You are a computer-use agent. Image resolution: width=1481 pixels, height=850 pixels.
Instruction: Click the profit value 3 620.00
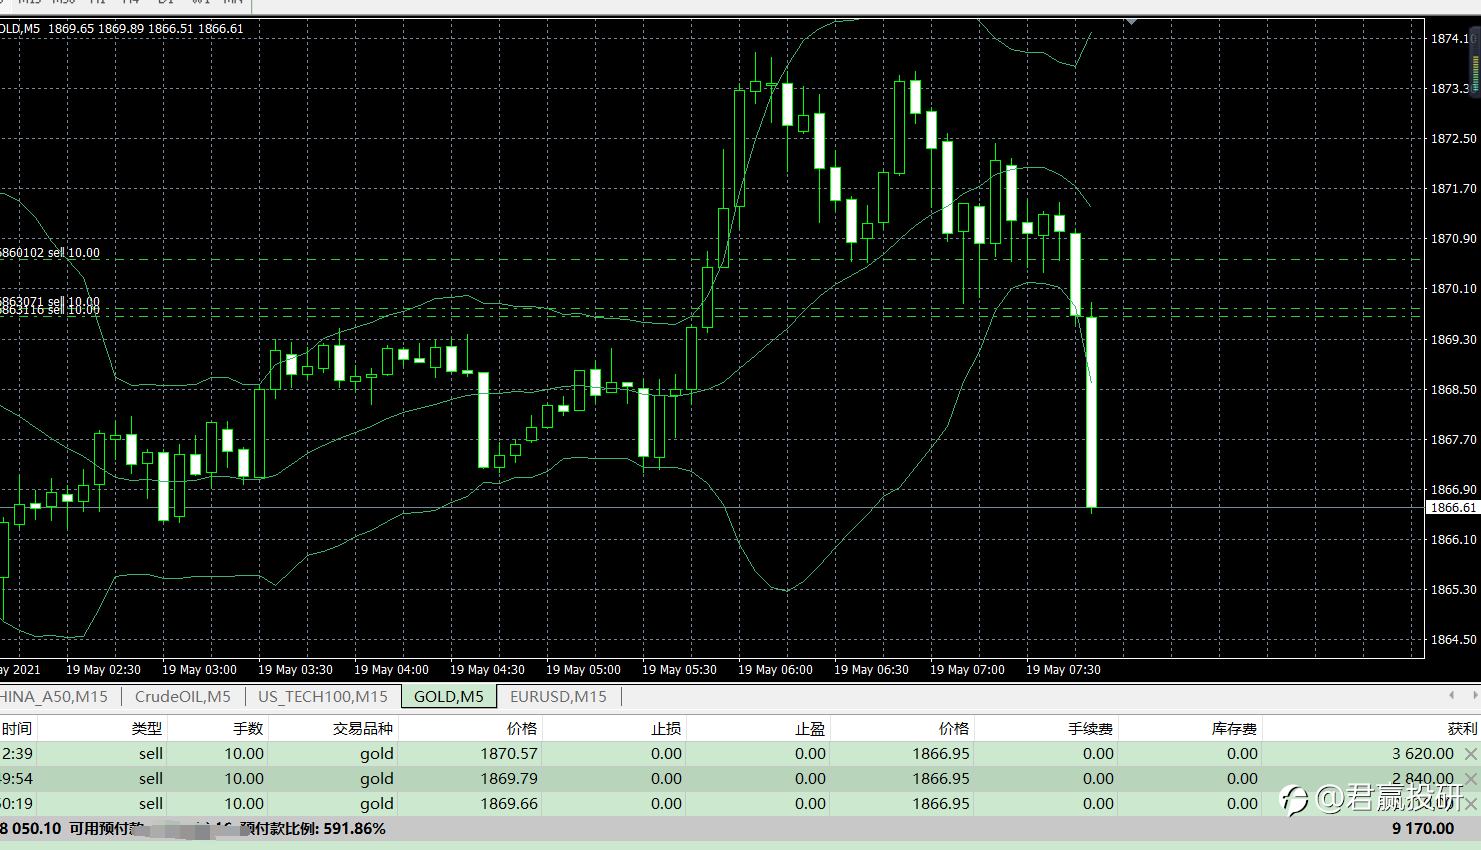(x=1423, y=753)
